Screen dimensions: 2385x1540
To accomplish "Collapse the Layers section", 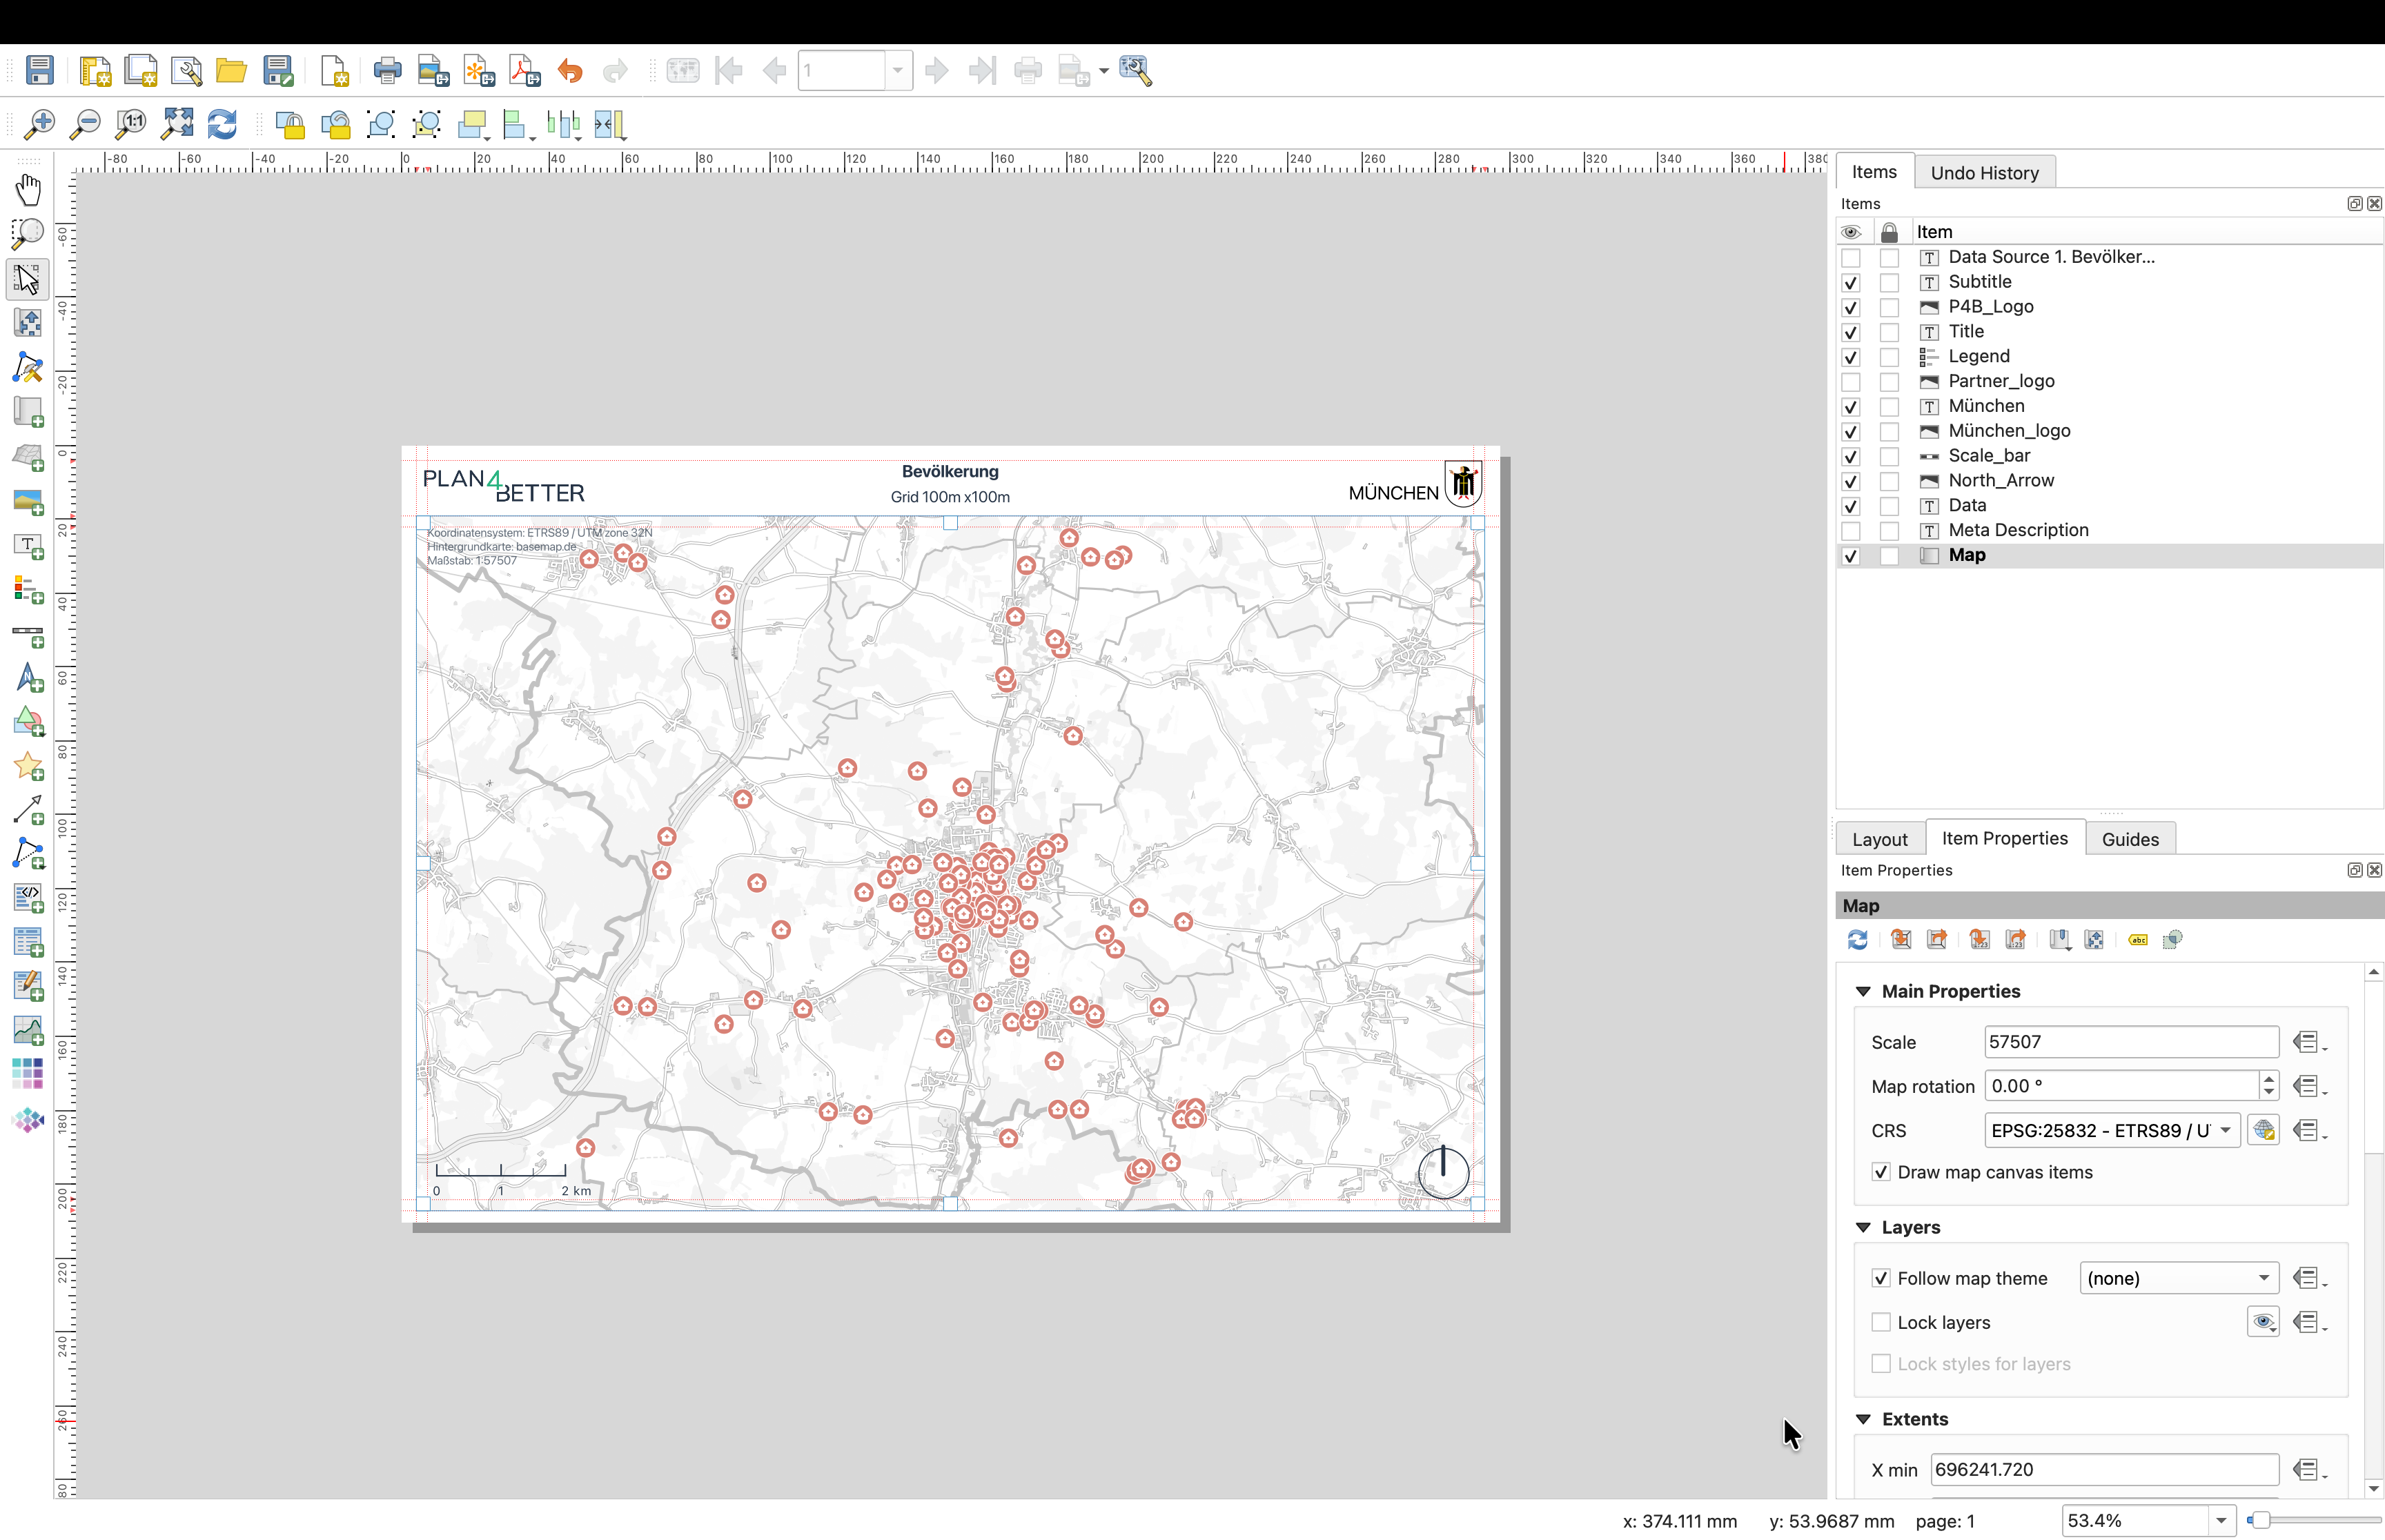I will click(1863, 1227).
